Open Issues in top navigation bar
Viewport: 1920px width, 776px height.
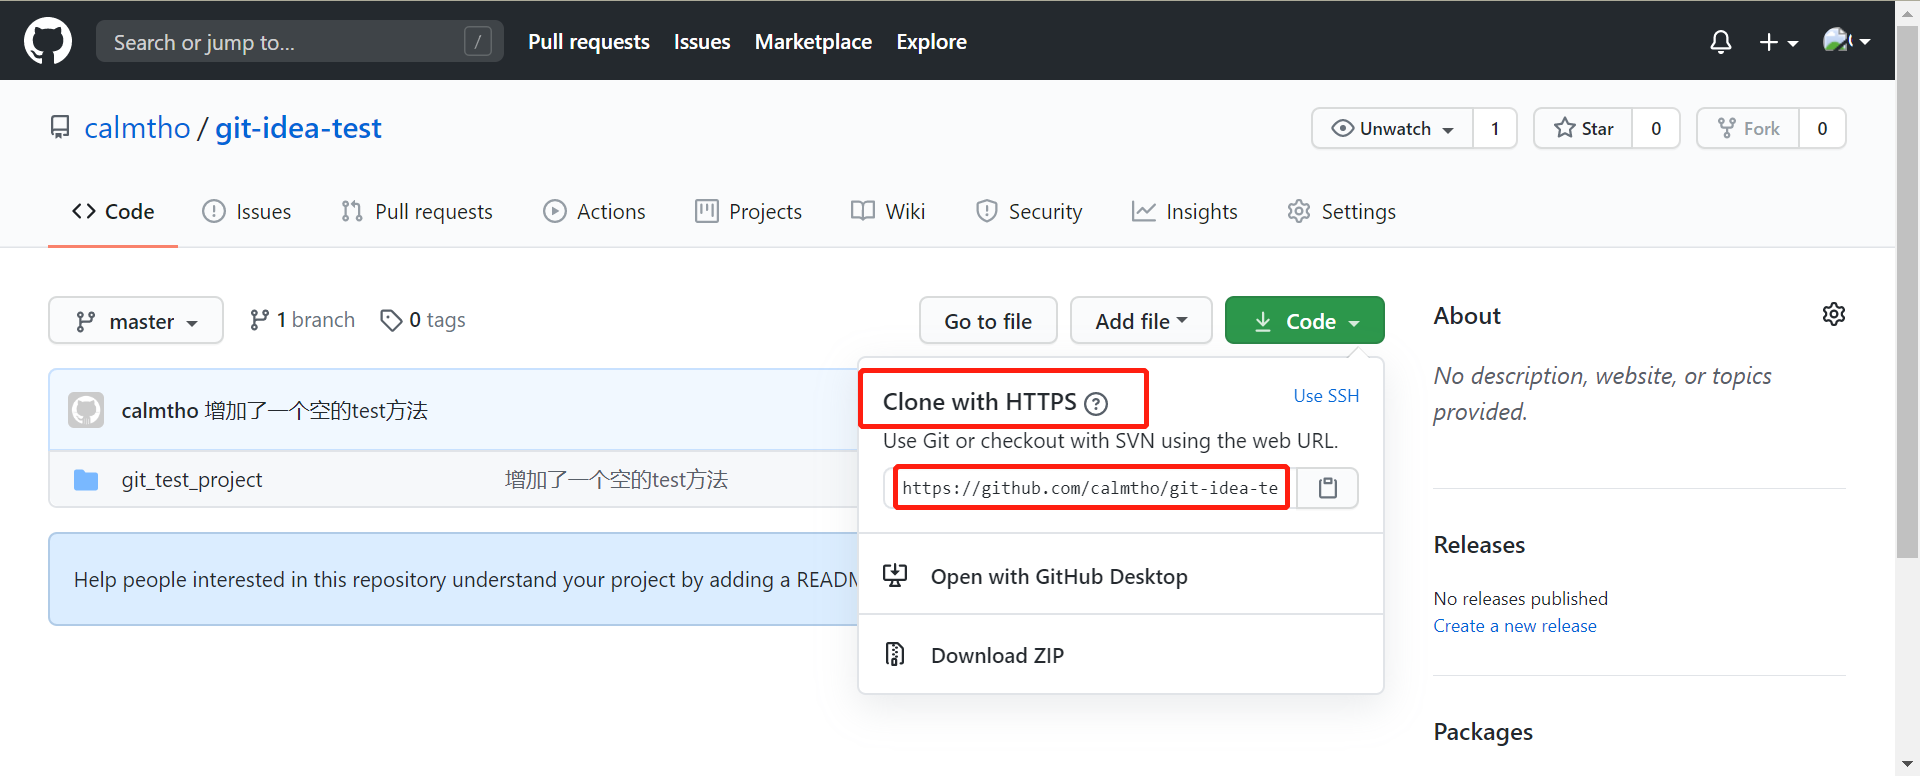tap(702, 42)
